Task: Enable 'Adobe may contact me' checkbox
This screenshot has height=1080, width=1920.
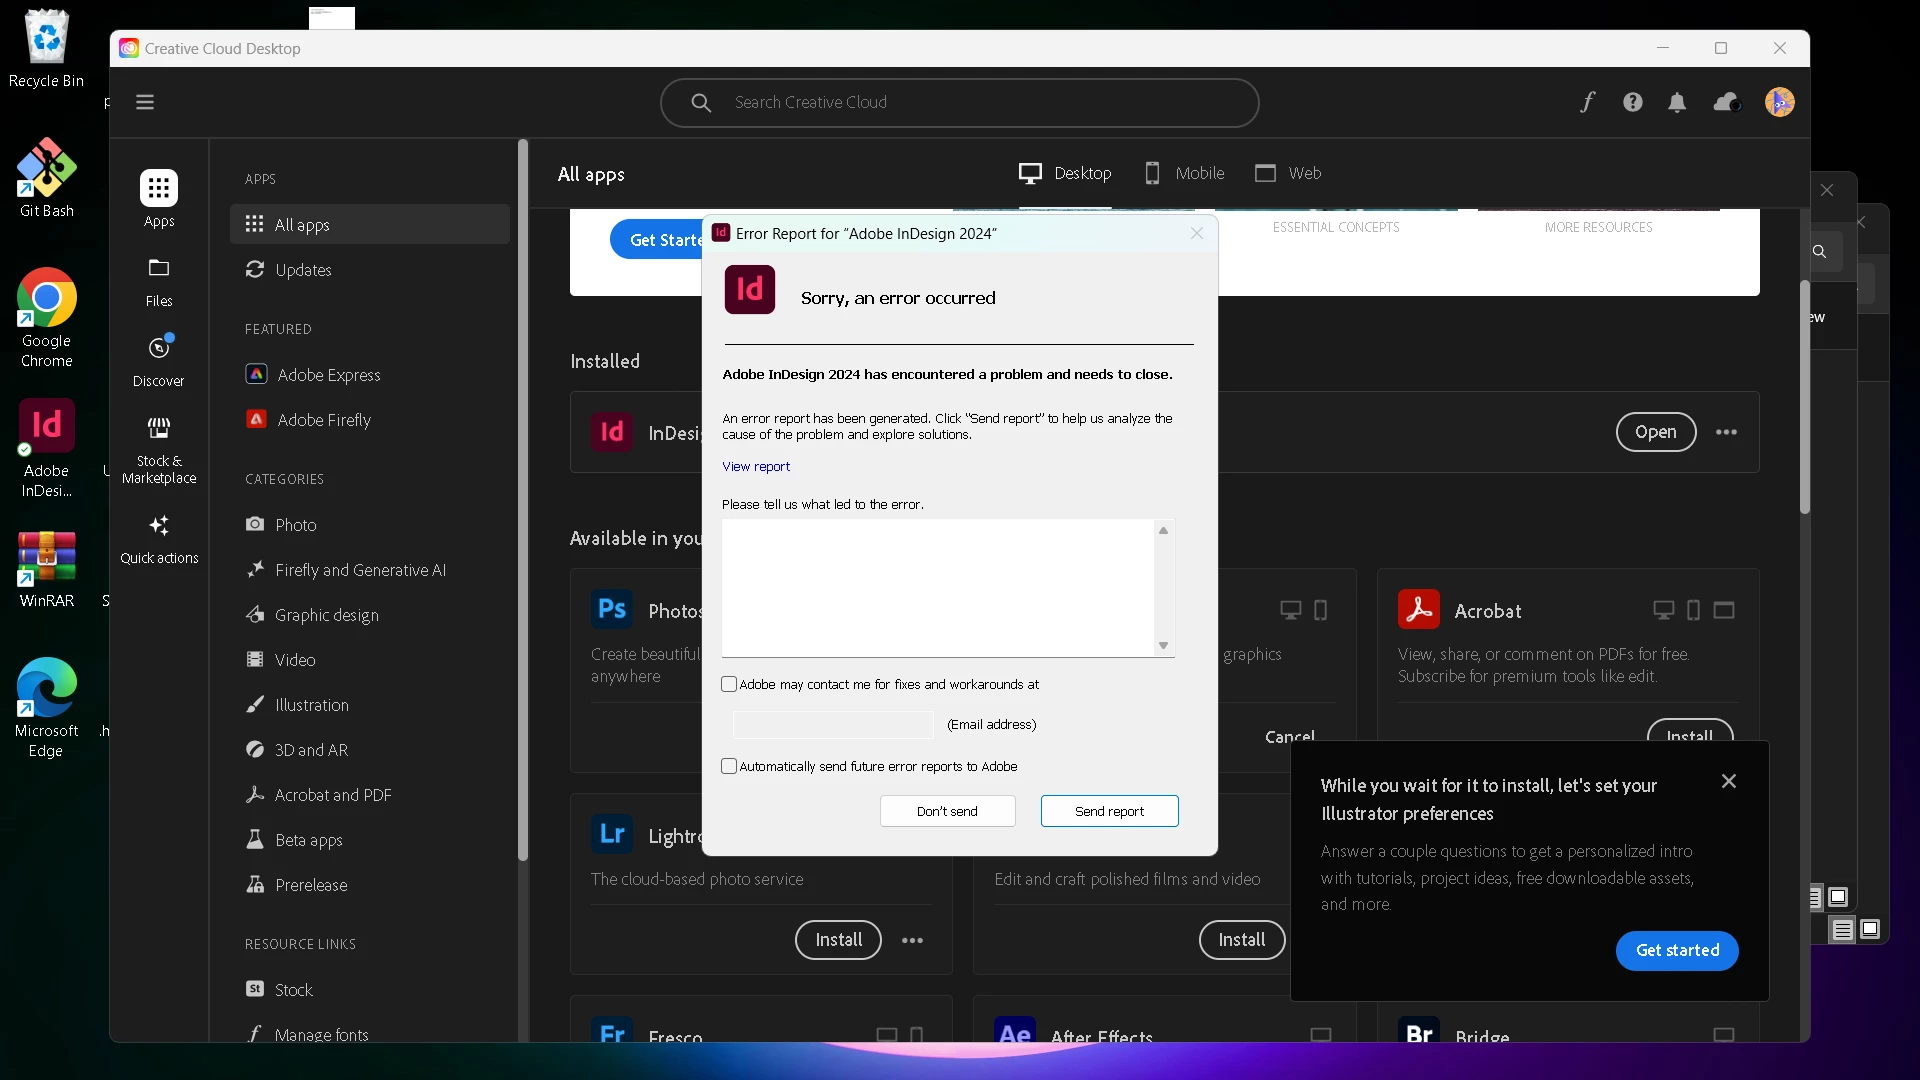Action: (x=729, y=685)
